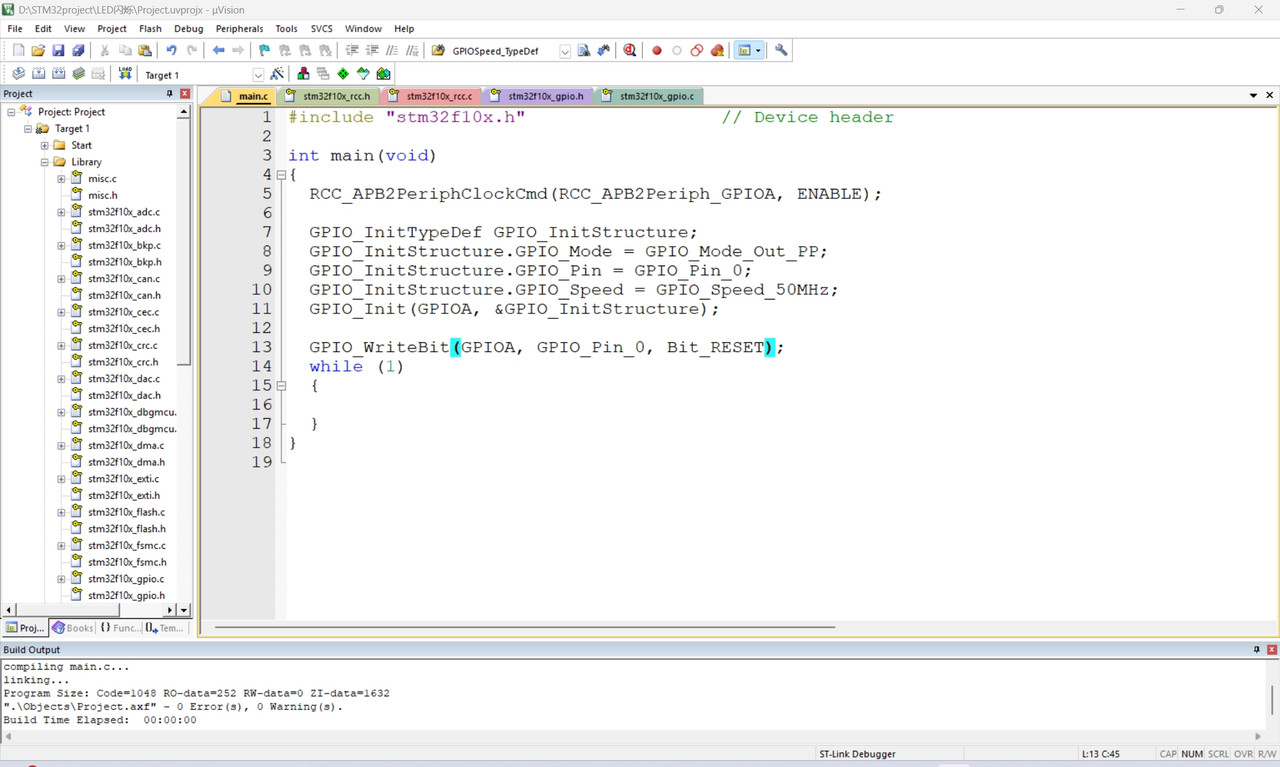Image resolution: width=1280 pixels, height=767 pixels.
Task: Open the editor tab list dropdown arrow
Action: [x=1253, y=96]
